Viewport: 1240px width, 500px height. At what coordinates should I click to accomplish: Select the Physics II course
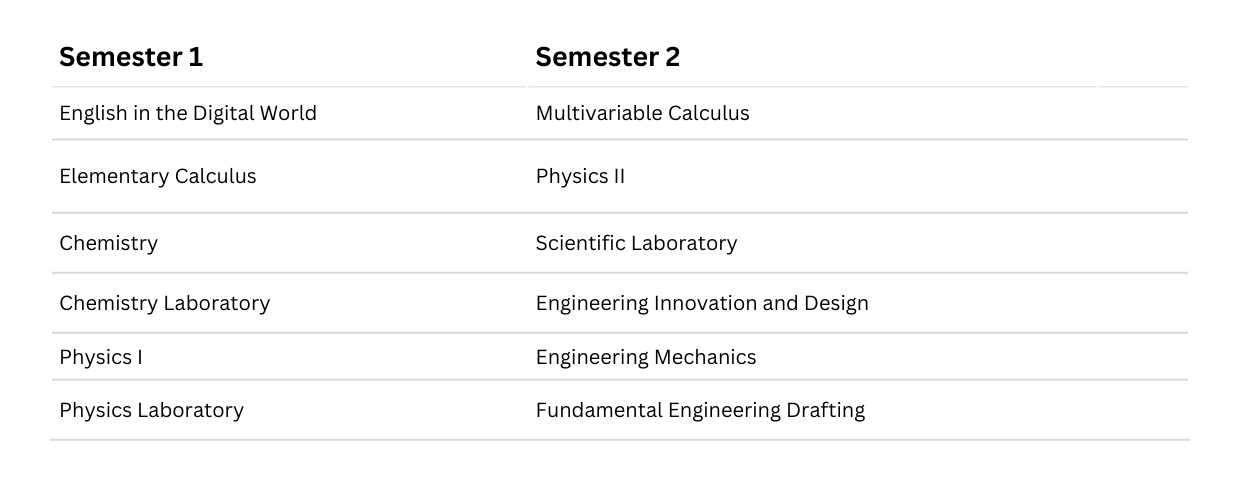(581, 176)
